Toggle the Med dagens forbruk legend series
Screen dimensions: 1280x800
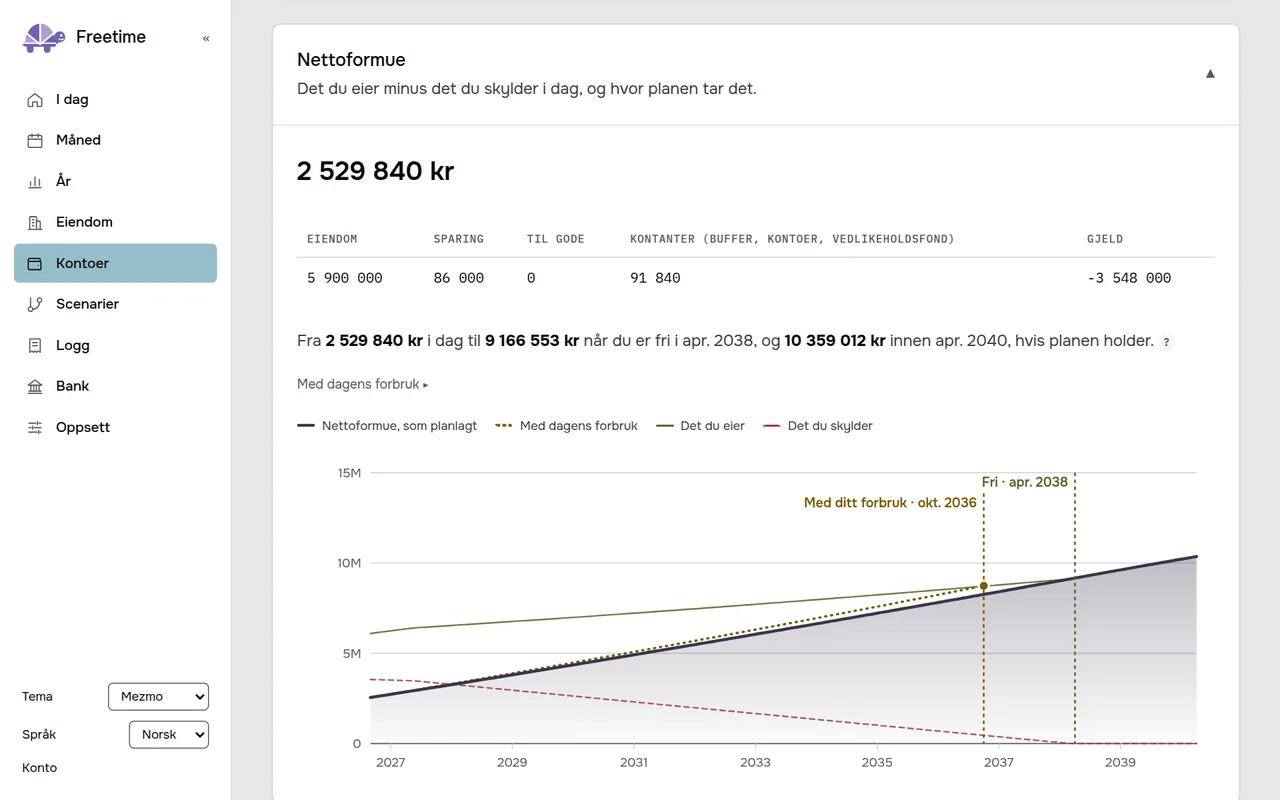(566, 426)
